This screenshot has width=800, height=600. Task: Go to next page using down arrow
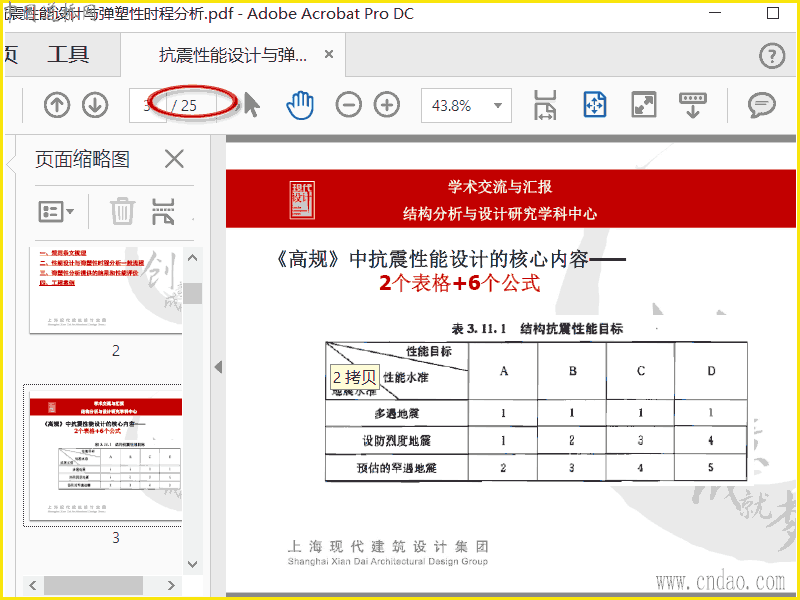(95, 106)
